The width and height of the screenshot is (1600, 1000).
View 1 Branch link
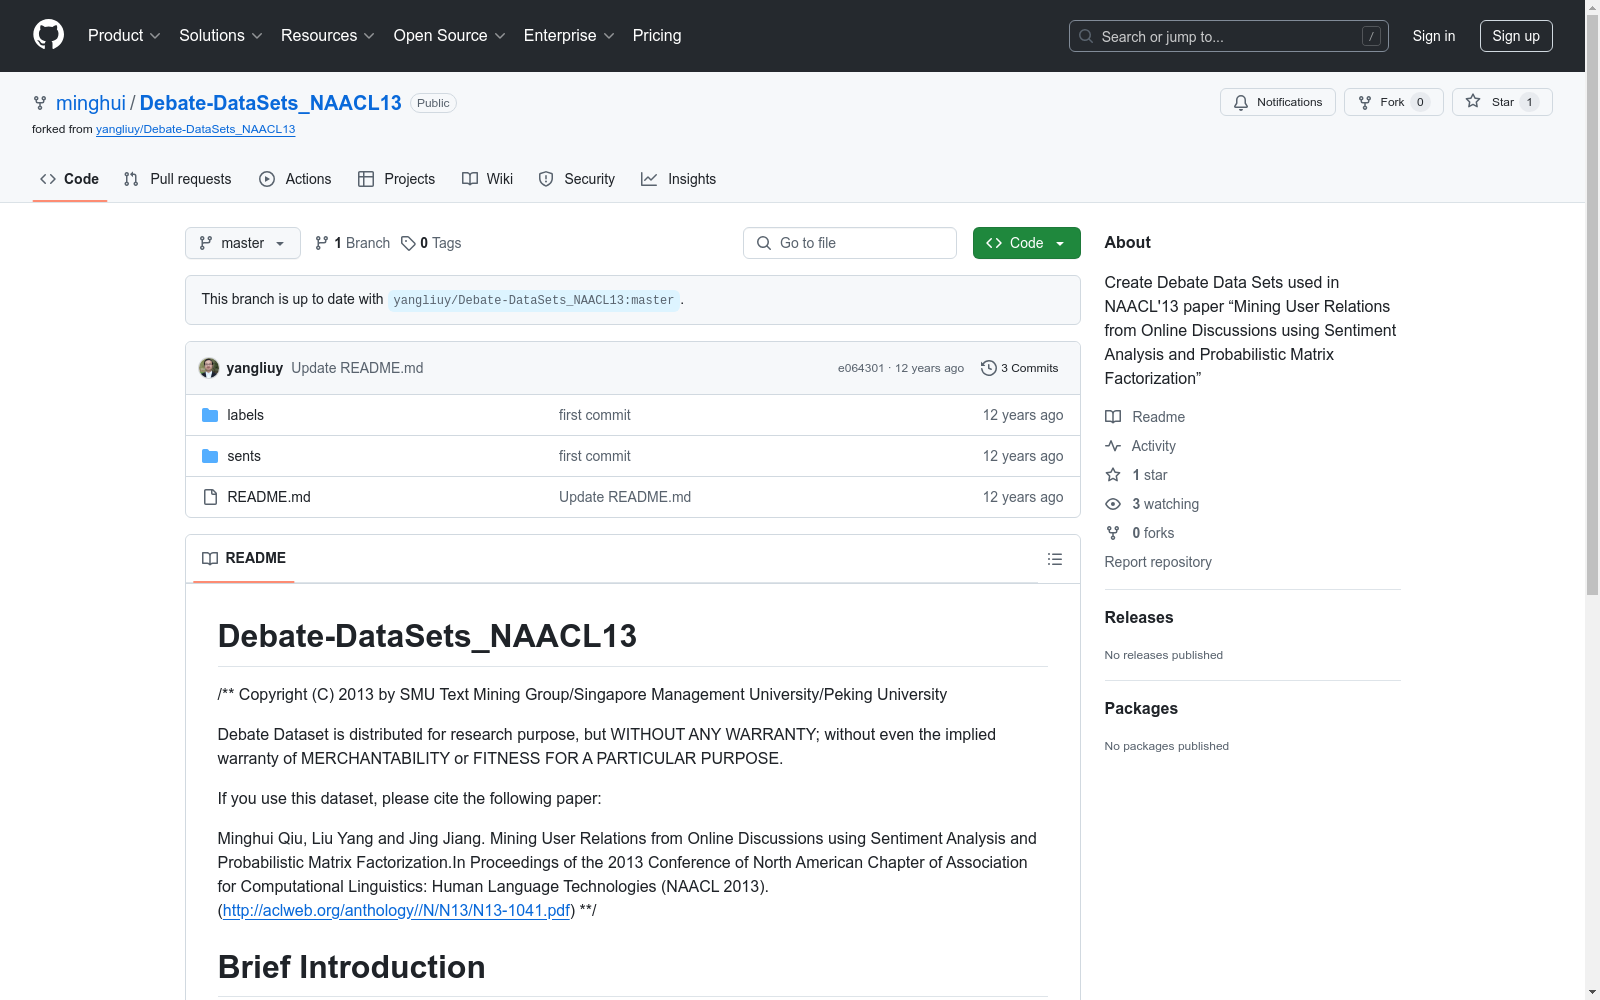352,243
